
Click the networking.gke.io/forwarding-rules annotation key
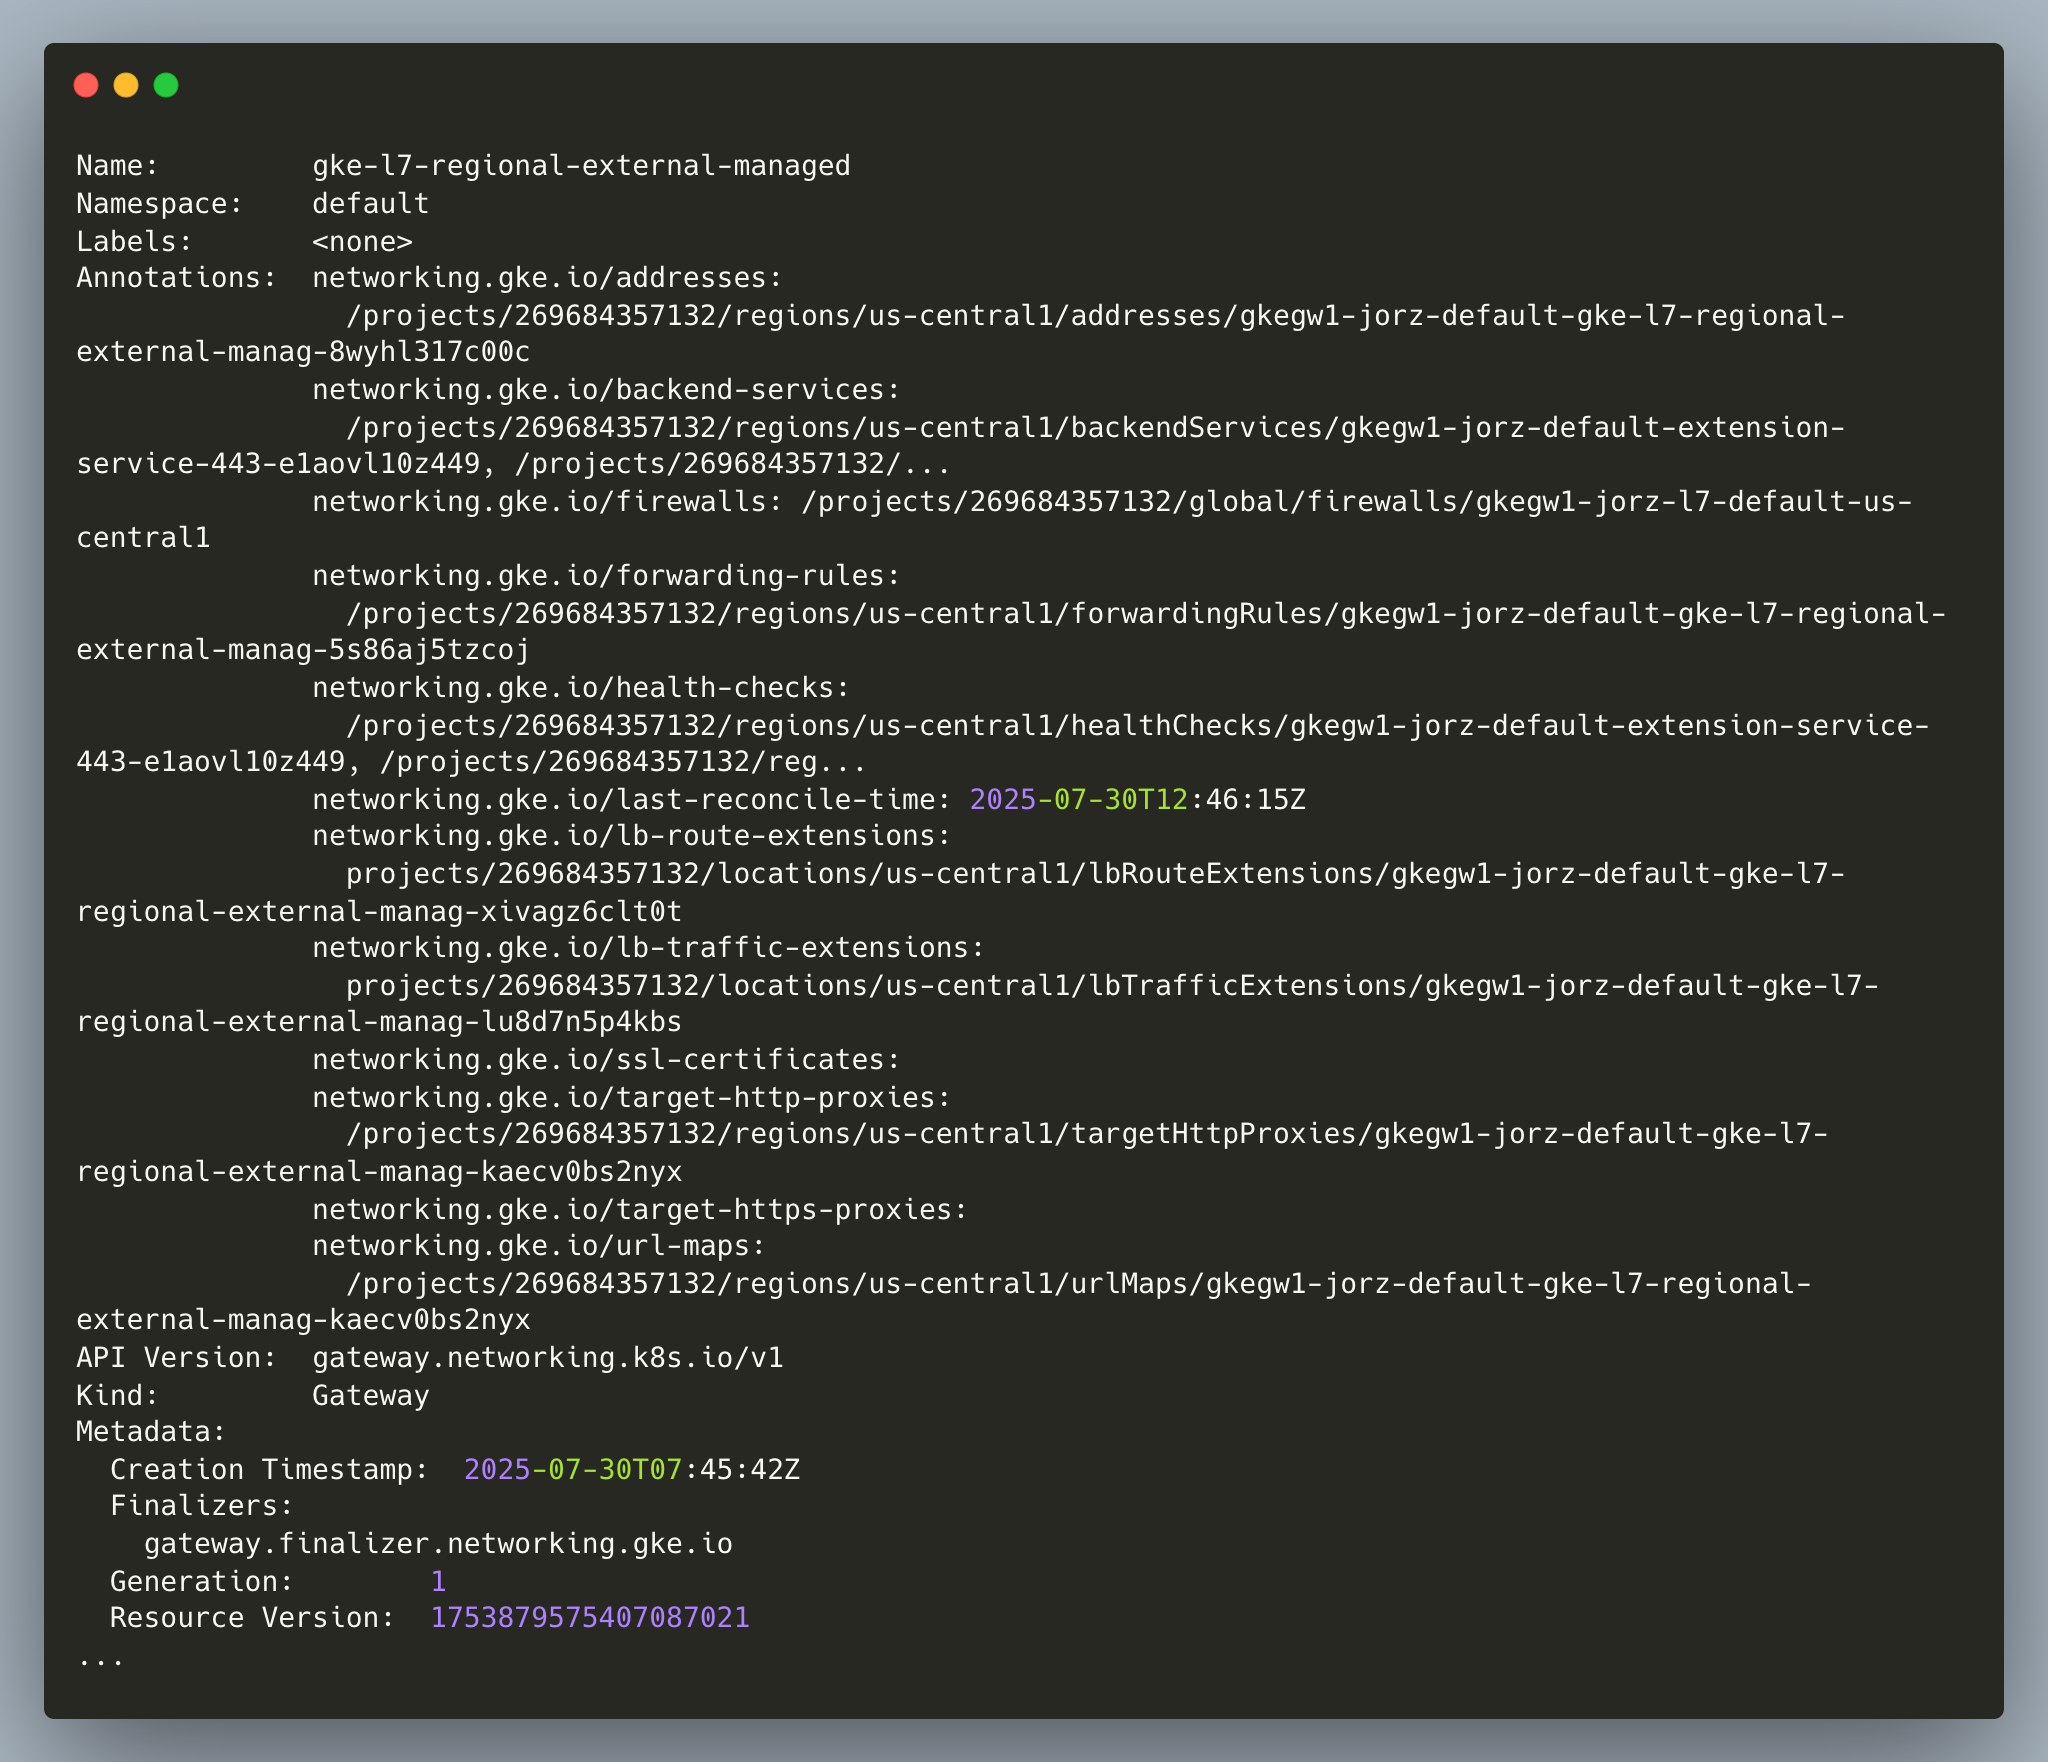point(606,576)
